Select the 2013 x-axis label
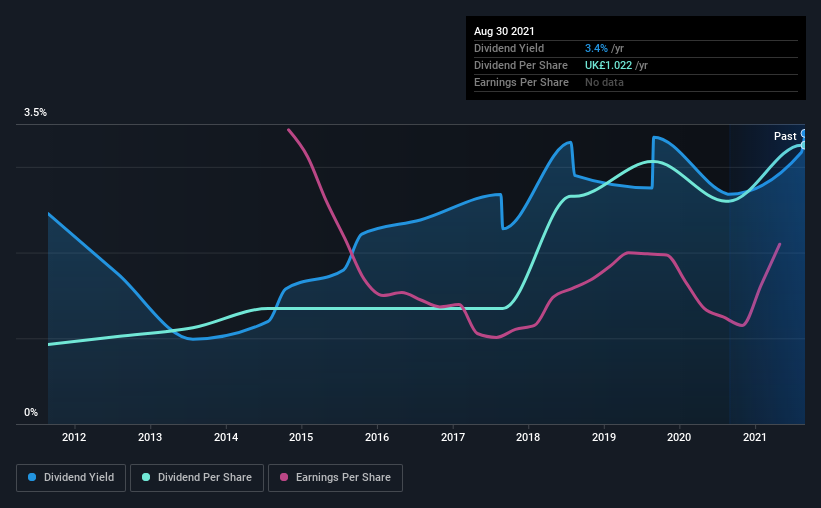Viewport: 821px width, 508px height. pyautogui.click(x=150, y=437)
